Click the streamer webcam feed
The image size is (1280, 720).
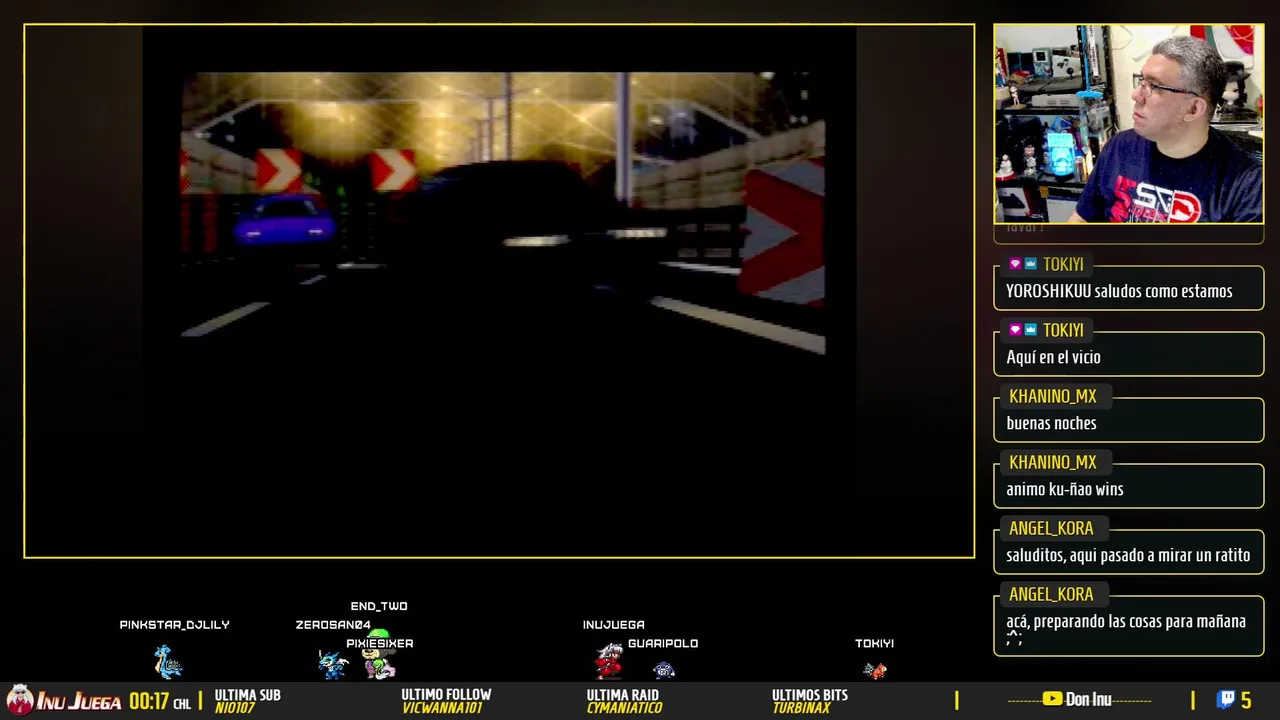(x=1129, y=124)
